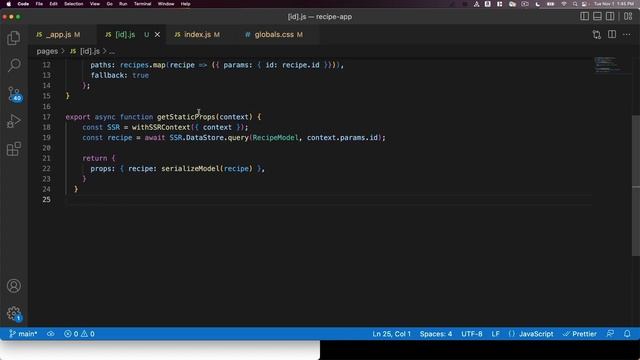Viewport: 640px width, 360px height.
Task: Open the Selection menu
Action: point(73,4)
